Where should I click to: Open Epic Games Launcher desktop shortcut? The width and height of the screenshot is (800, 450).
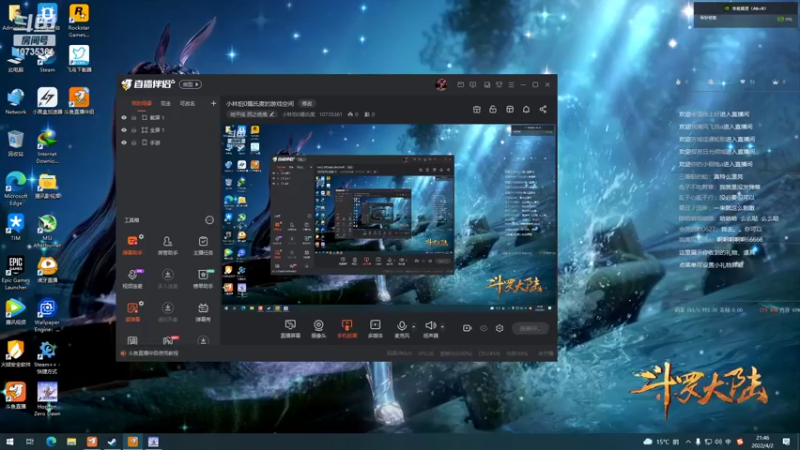tap(15, 273)
